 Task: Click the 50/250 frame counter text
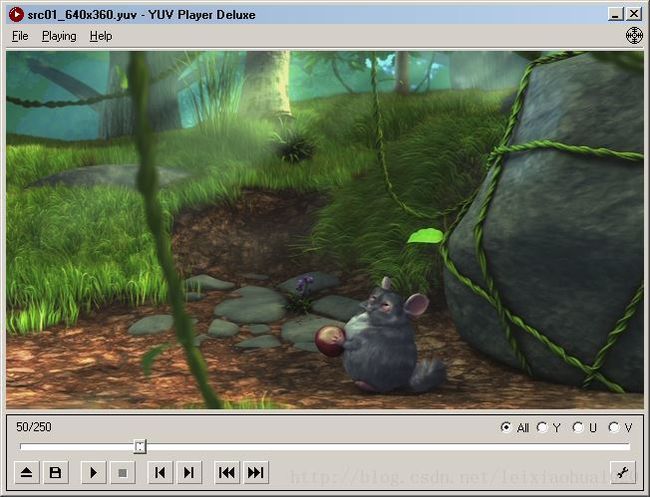(x=34, y=427)
